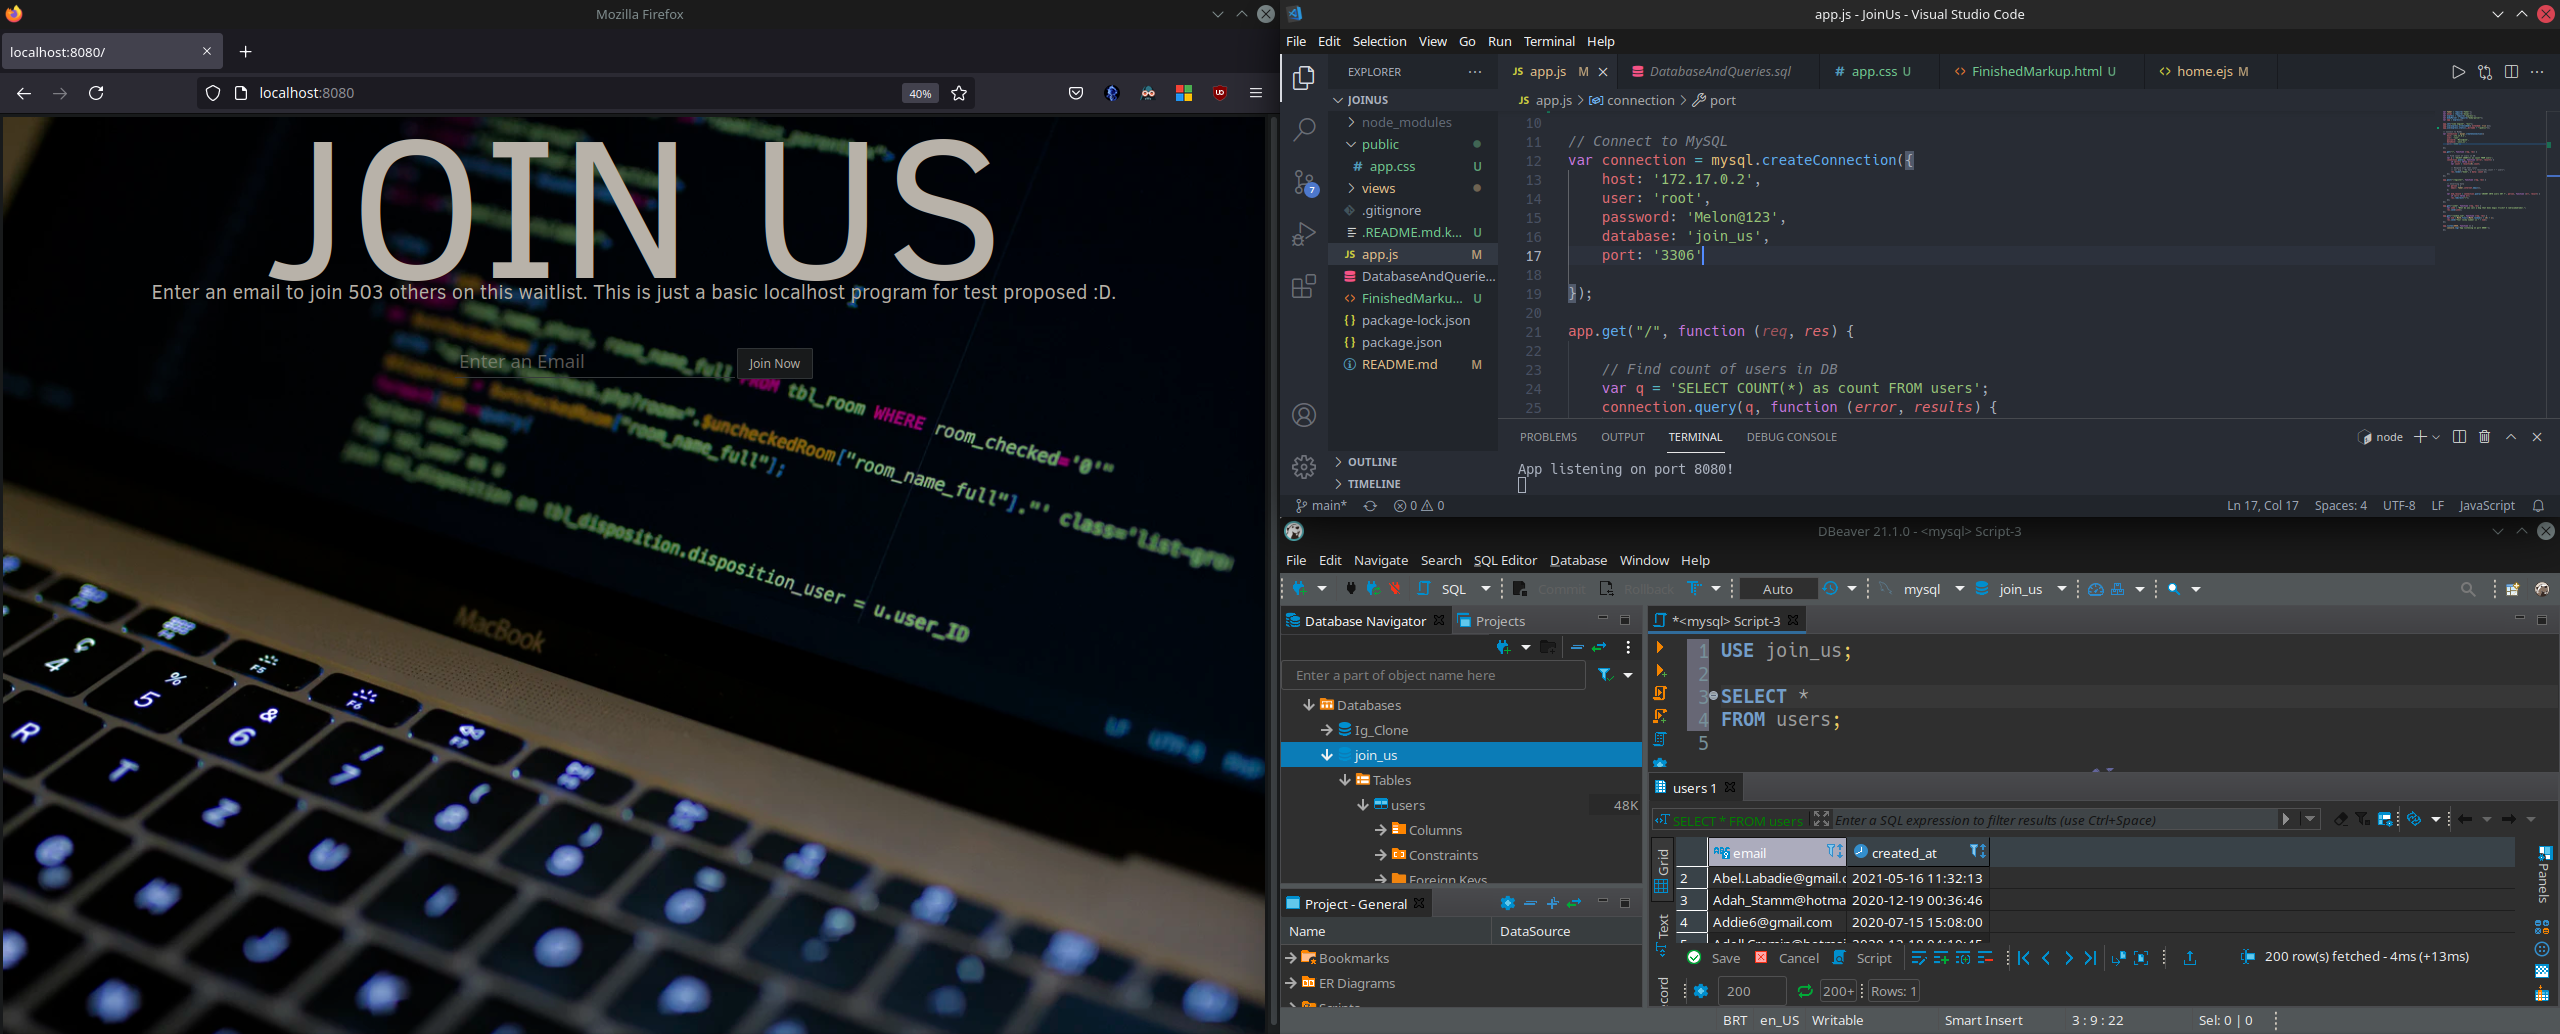2560x1034 pixels.
Task: Toggle Link with editor in Database Navigator
Action: (1599, 647)
